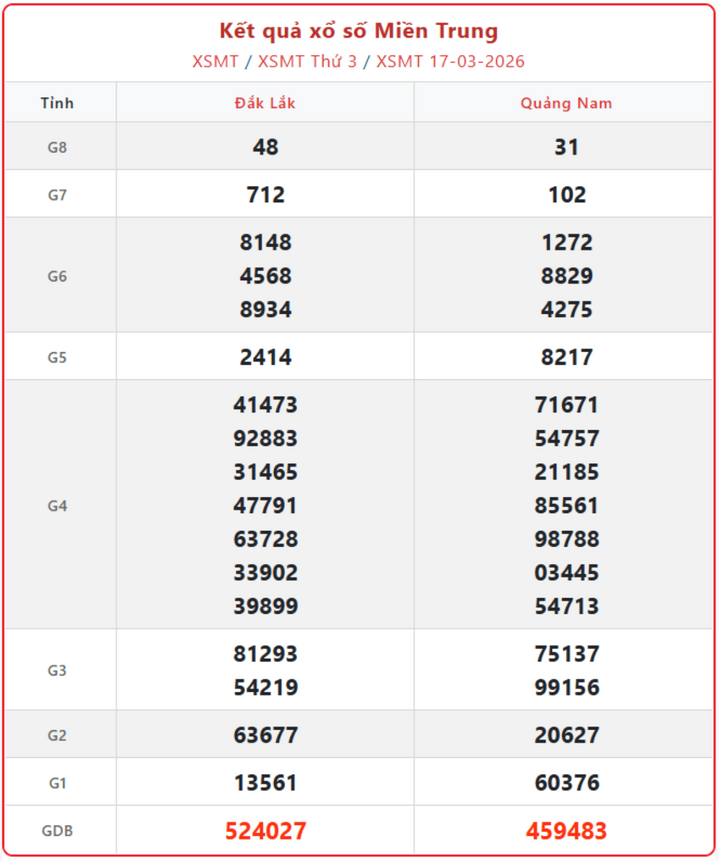
Task: Click the Quảng Nam province header
Action: pos(566,103)
